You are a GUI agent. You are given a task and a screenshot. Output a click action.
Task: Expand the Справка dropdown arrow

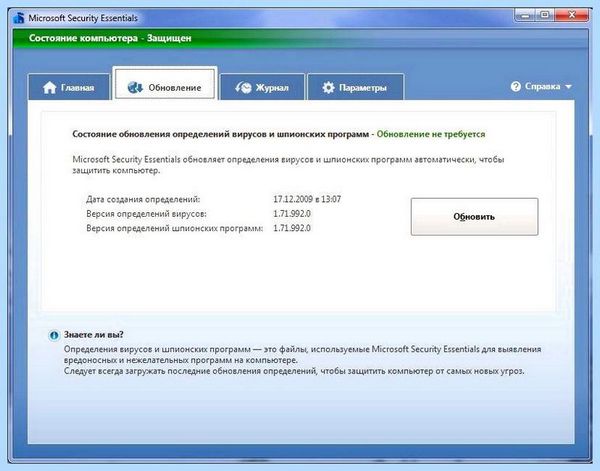[x=569, y=87]
